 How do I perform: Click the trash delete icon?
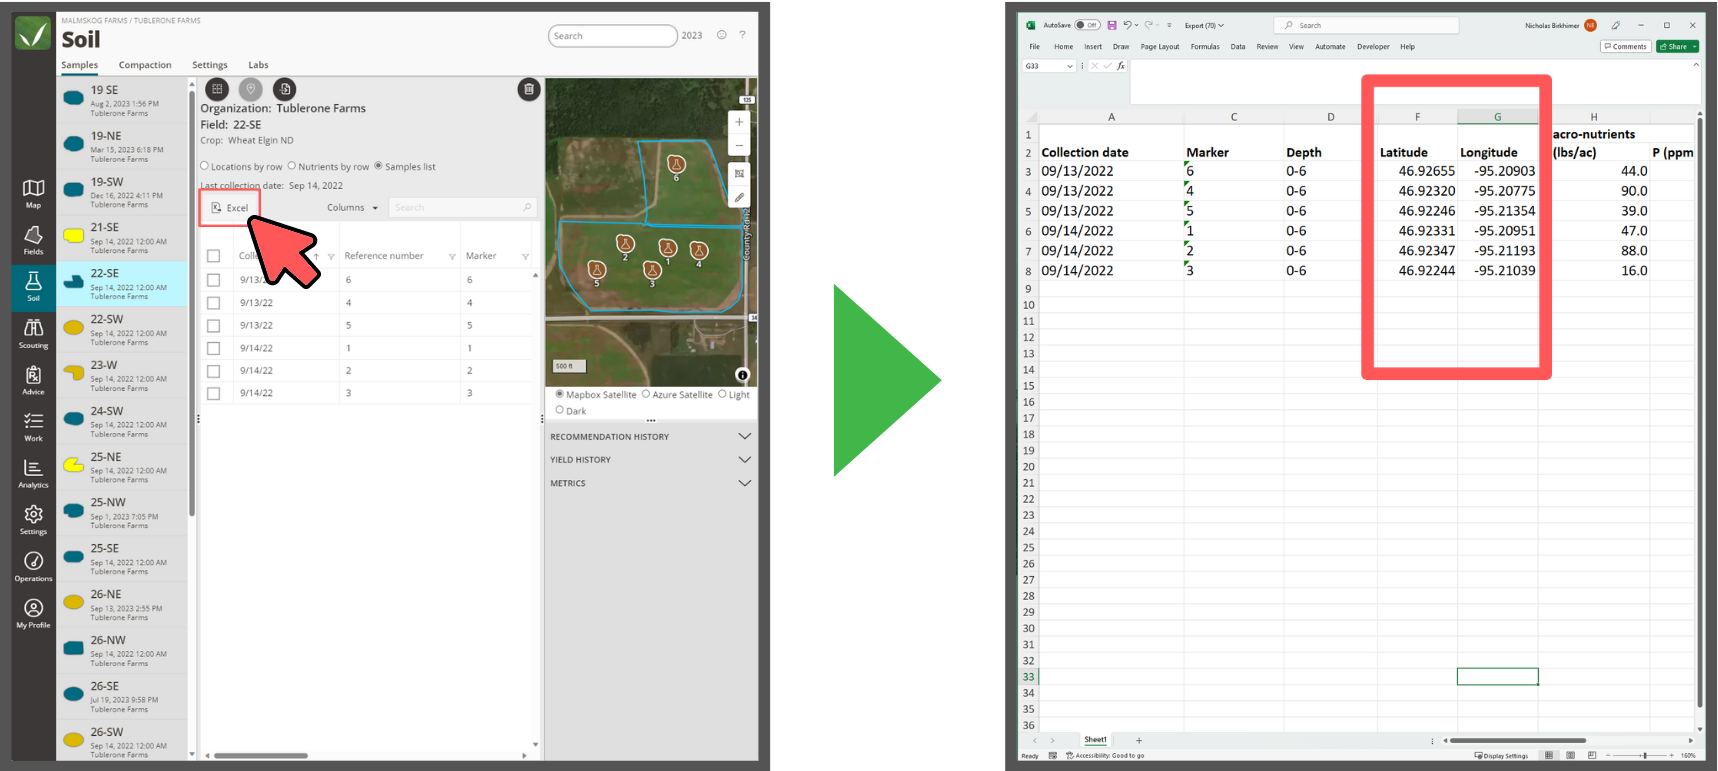pyautogui.click(x=529, y=89)
